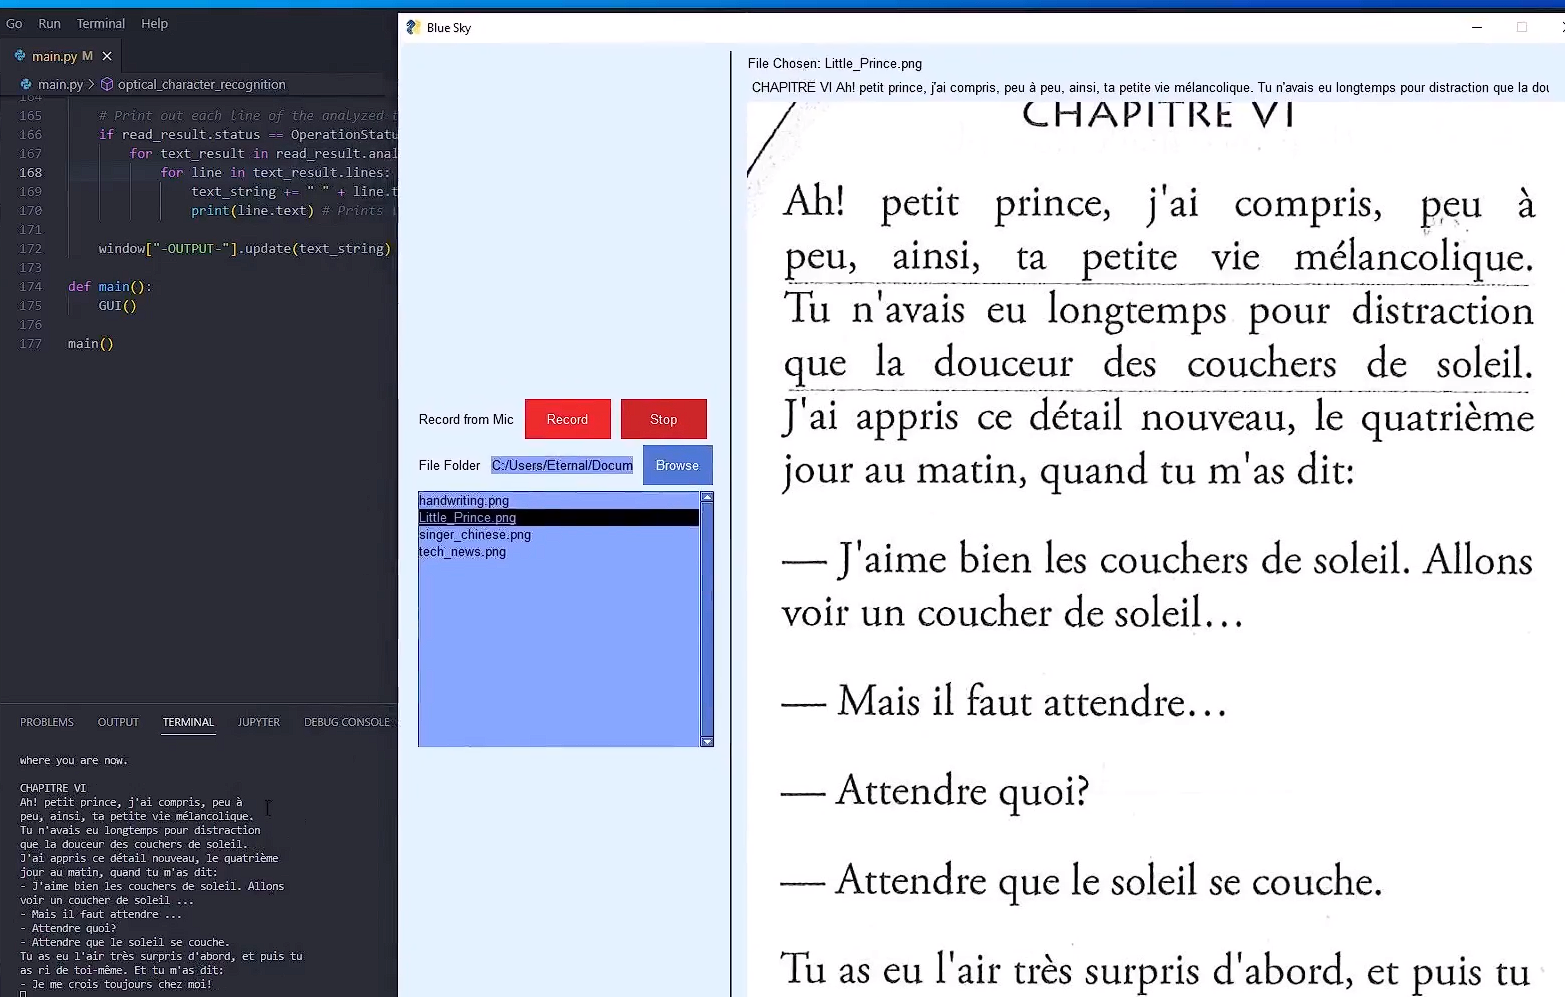Open the Help menu
This screenshot has width=1565, height=997.
click(x=154, y=23)
